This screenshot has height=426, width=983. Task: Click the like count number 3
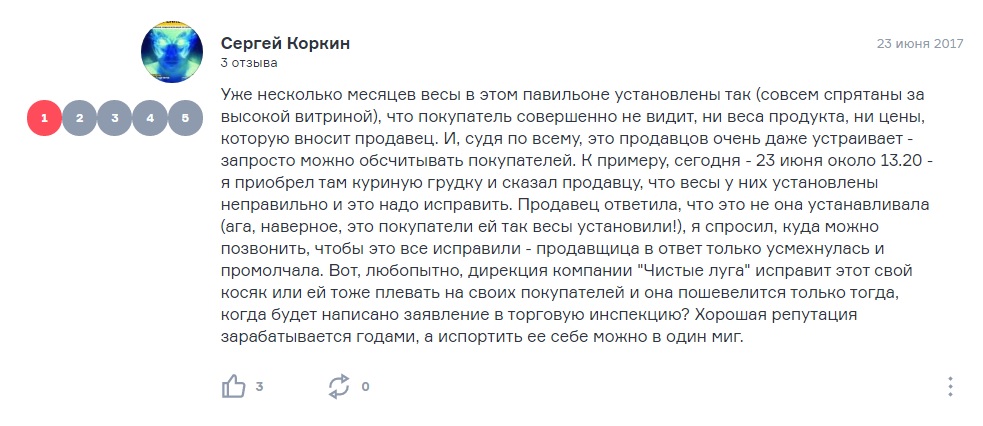click(x=259, y=387)
